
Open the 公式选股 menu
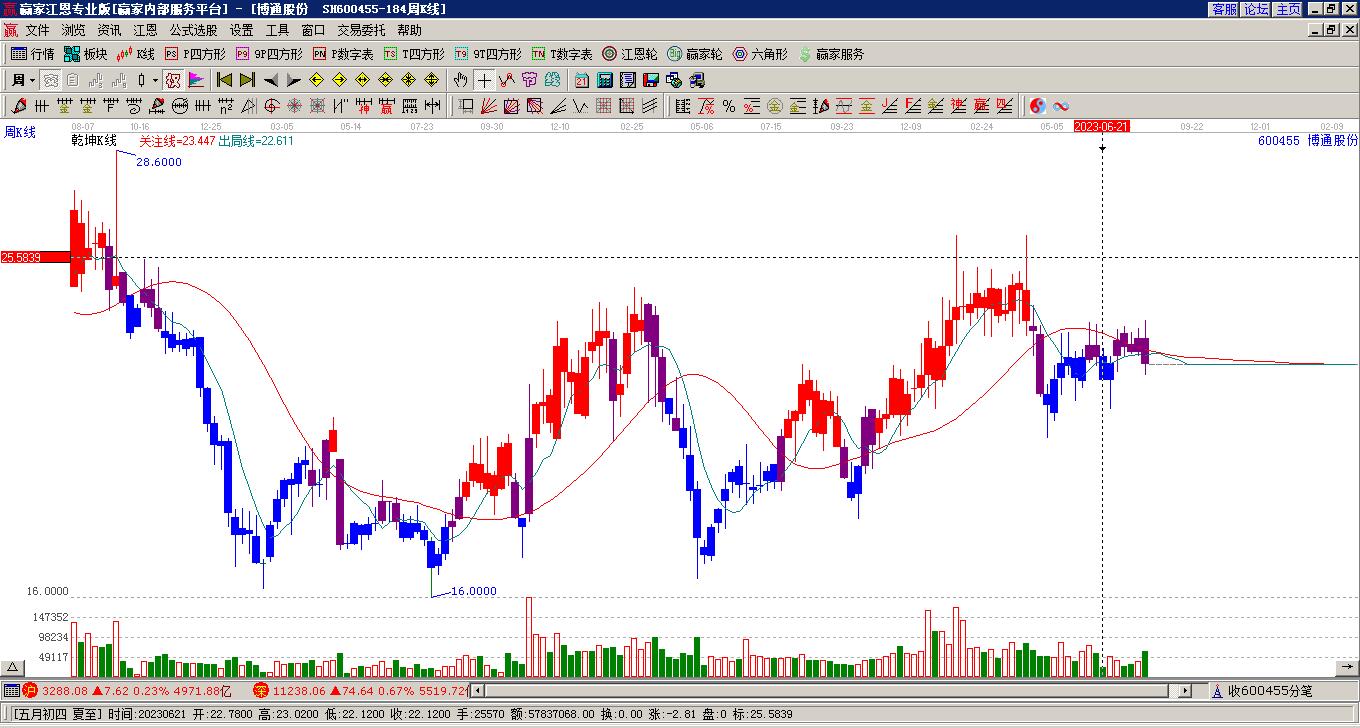pyautogui.click(x=193, y=30)
